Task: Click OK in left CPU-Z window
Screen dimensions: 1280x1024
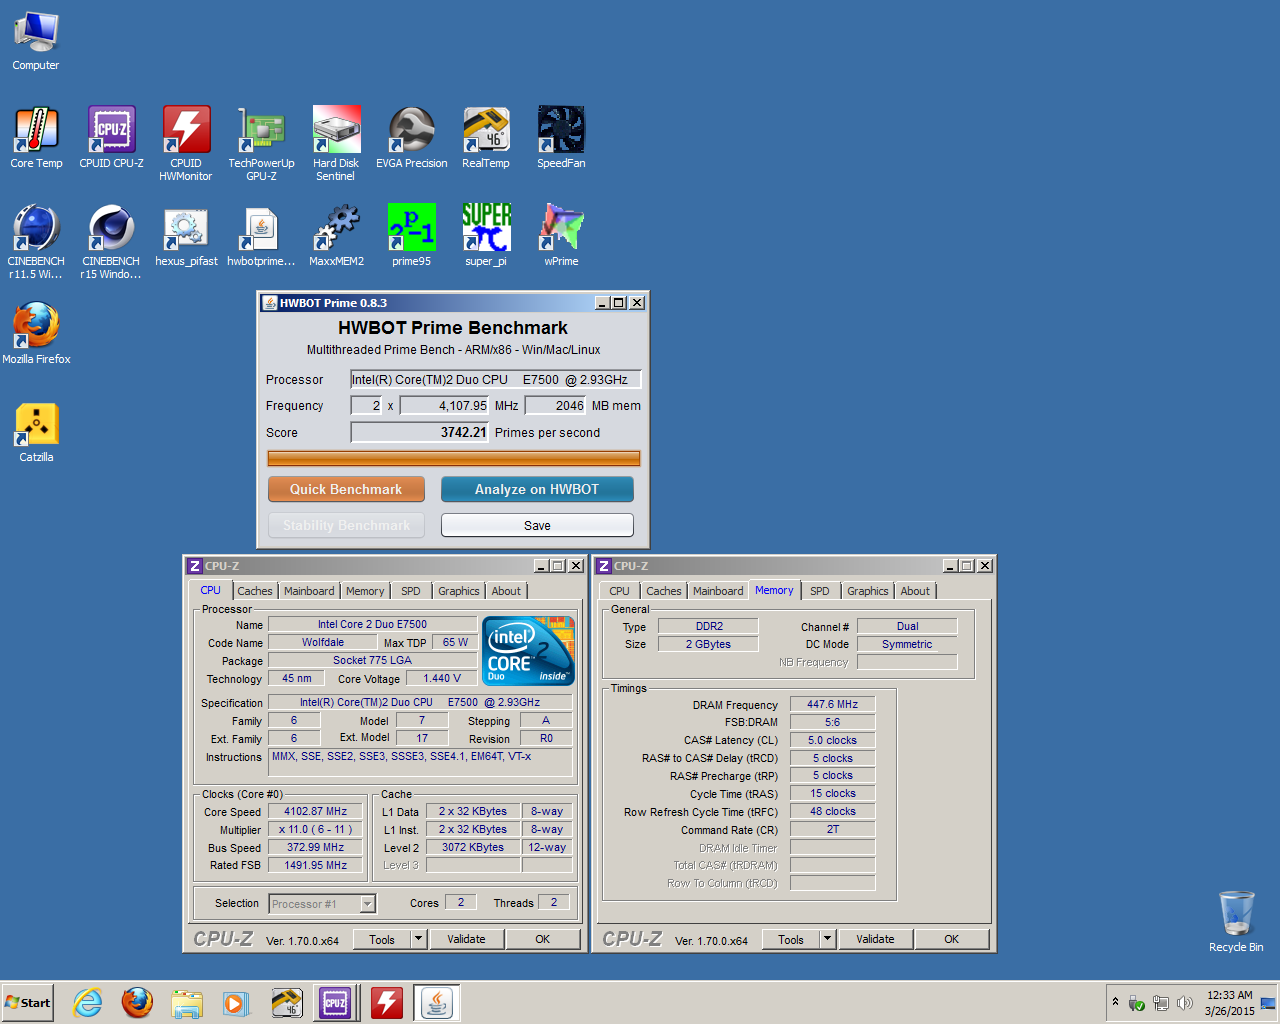Action: [543, 939]
